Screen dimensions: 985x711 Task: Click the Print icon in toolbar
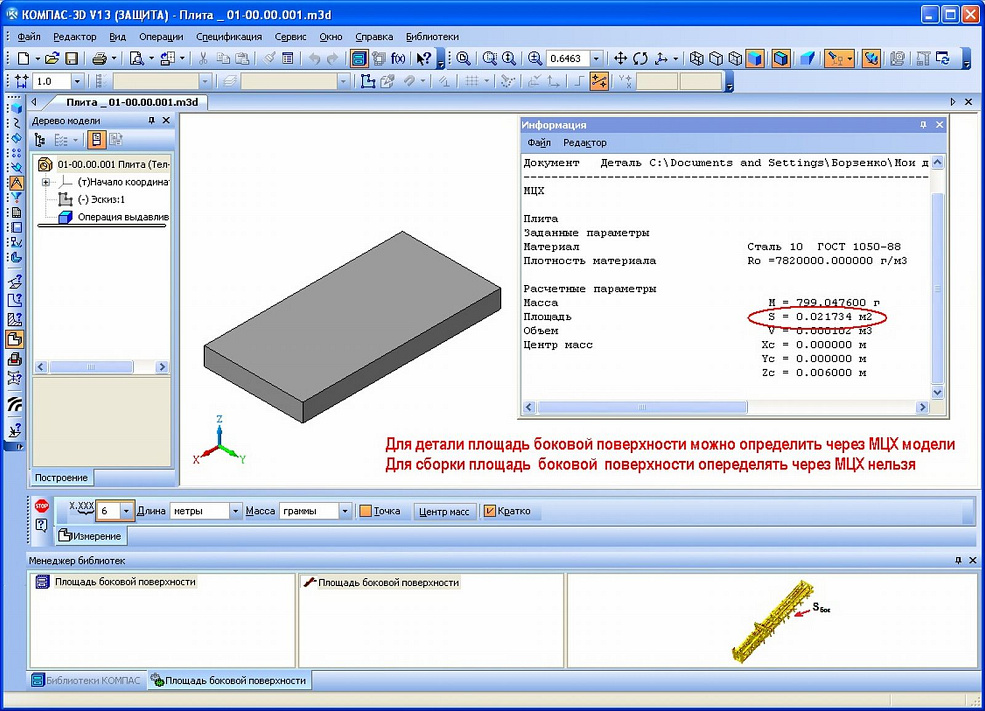pyautogui.click(x=99, y=59)
